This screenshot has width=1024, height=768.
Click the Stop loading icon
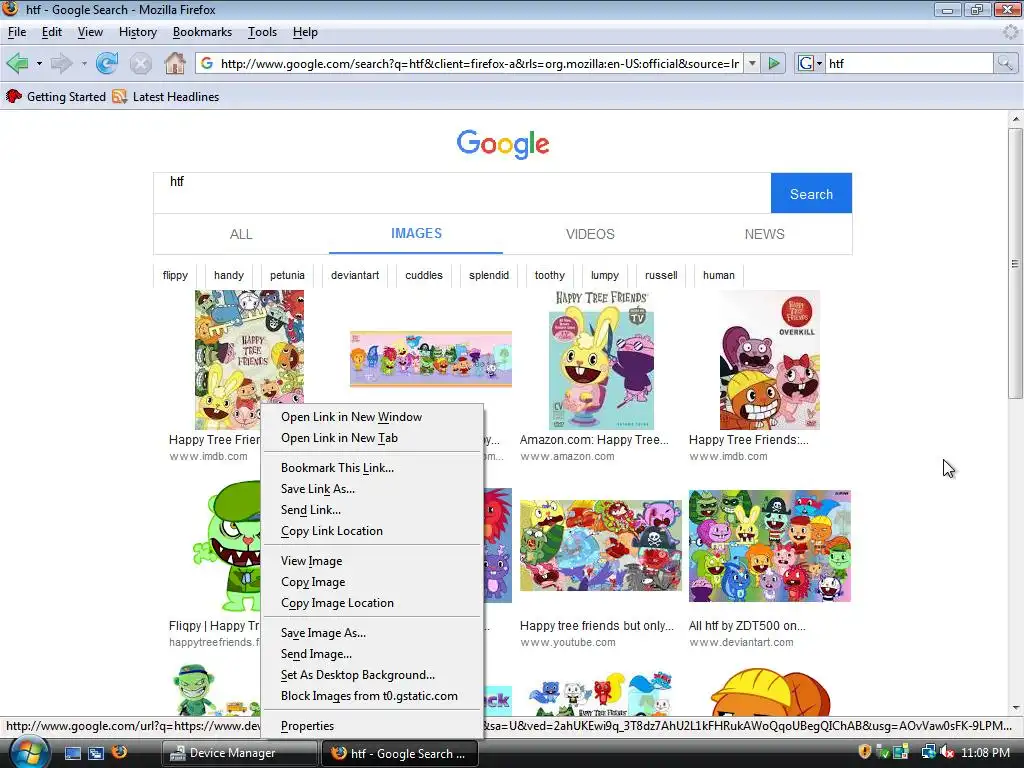point(140,63)
